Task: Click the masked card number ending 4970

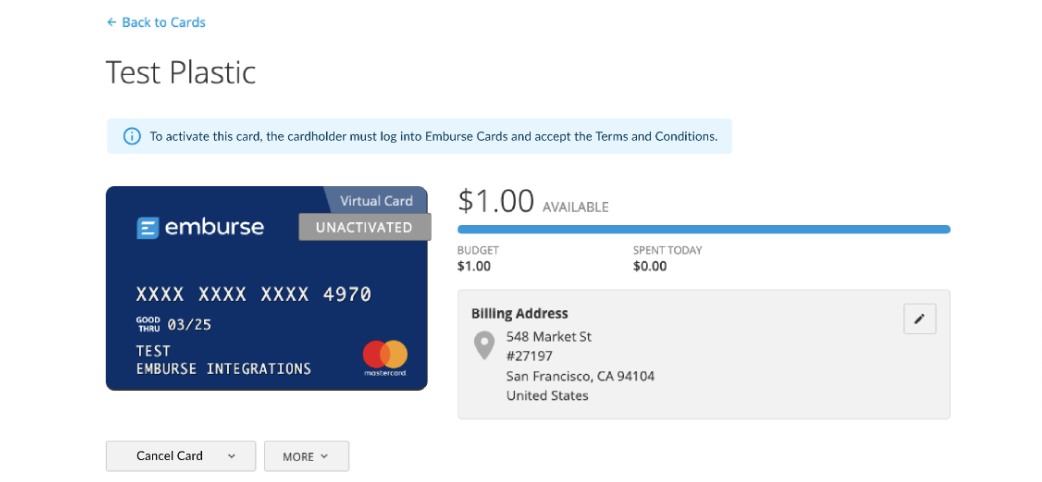Action: click(253, 294)
